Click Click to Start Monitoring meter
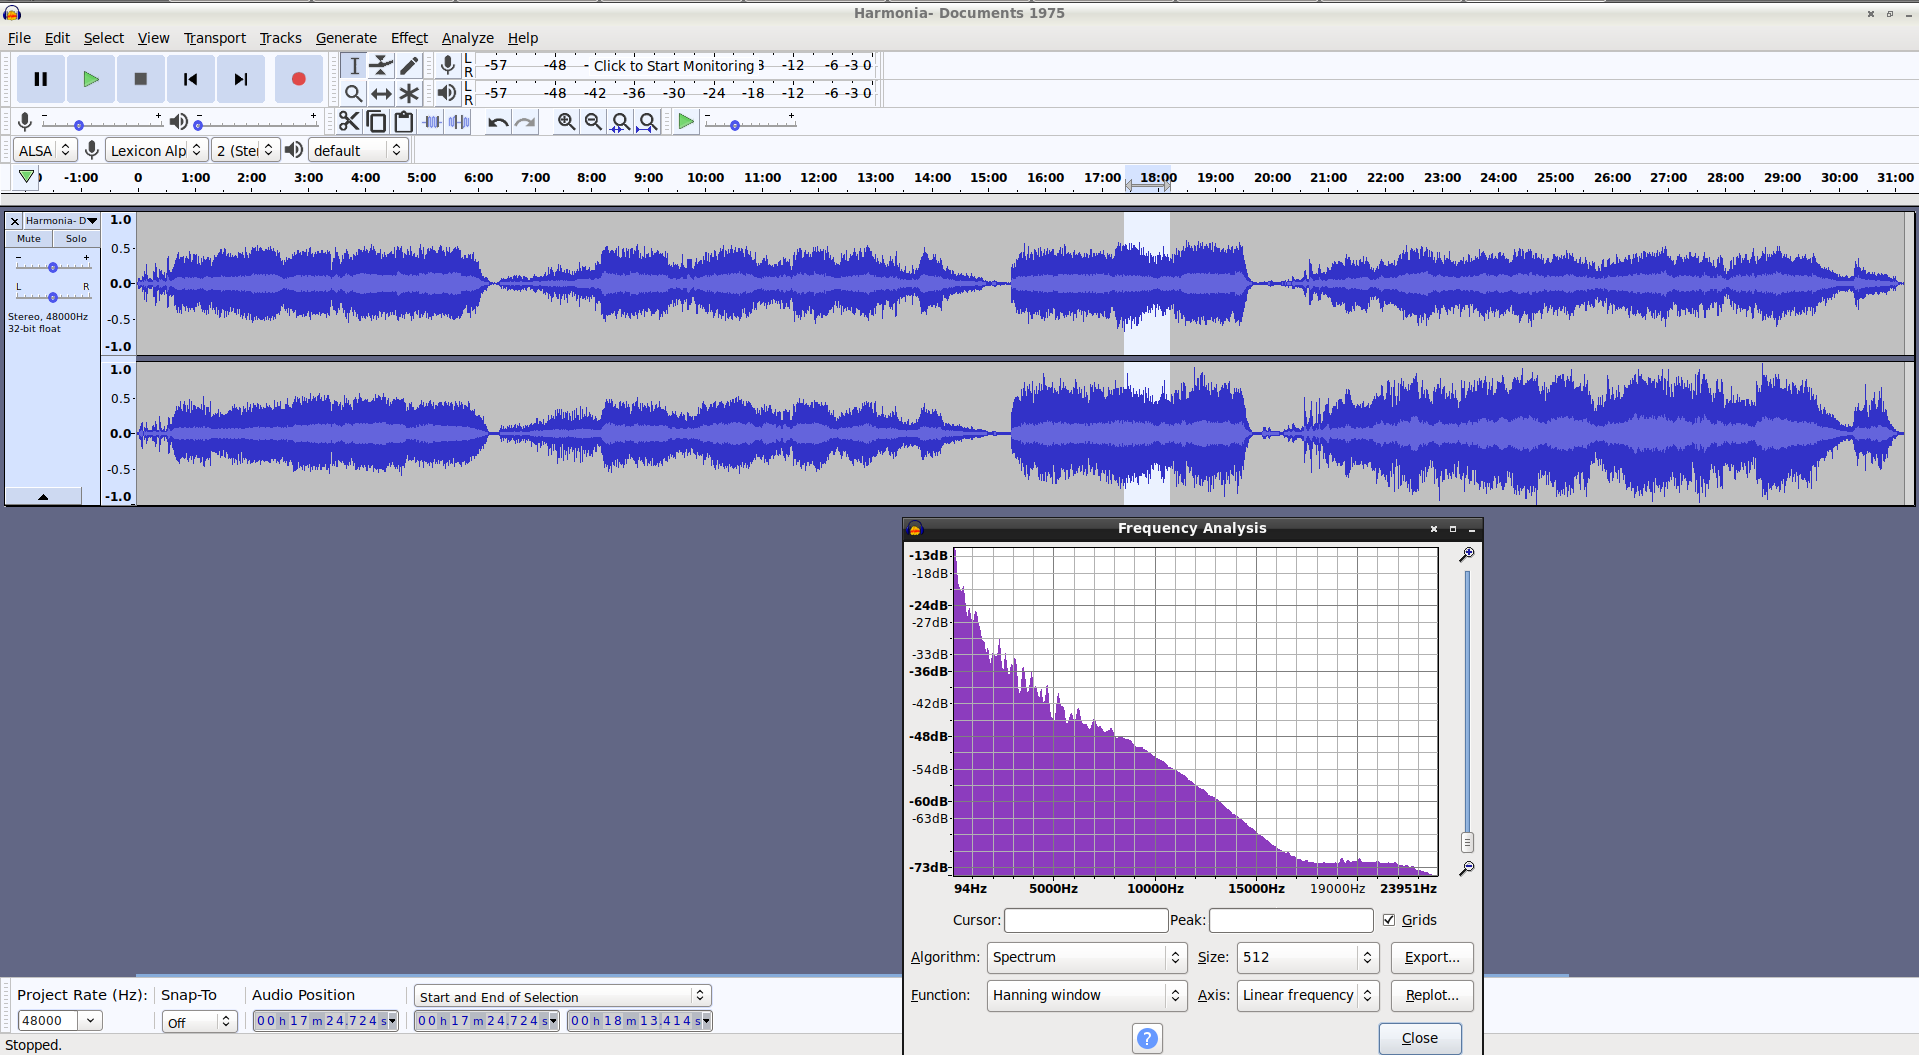 (x=674, y=66)
